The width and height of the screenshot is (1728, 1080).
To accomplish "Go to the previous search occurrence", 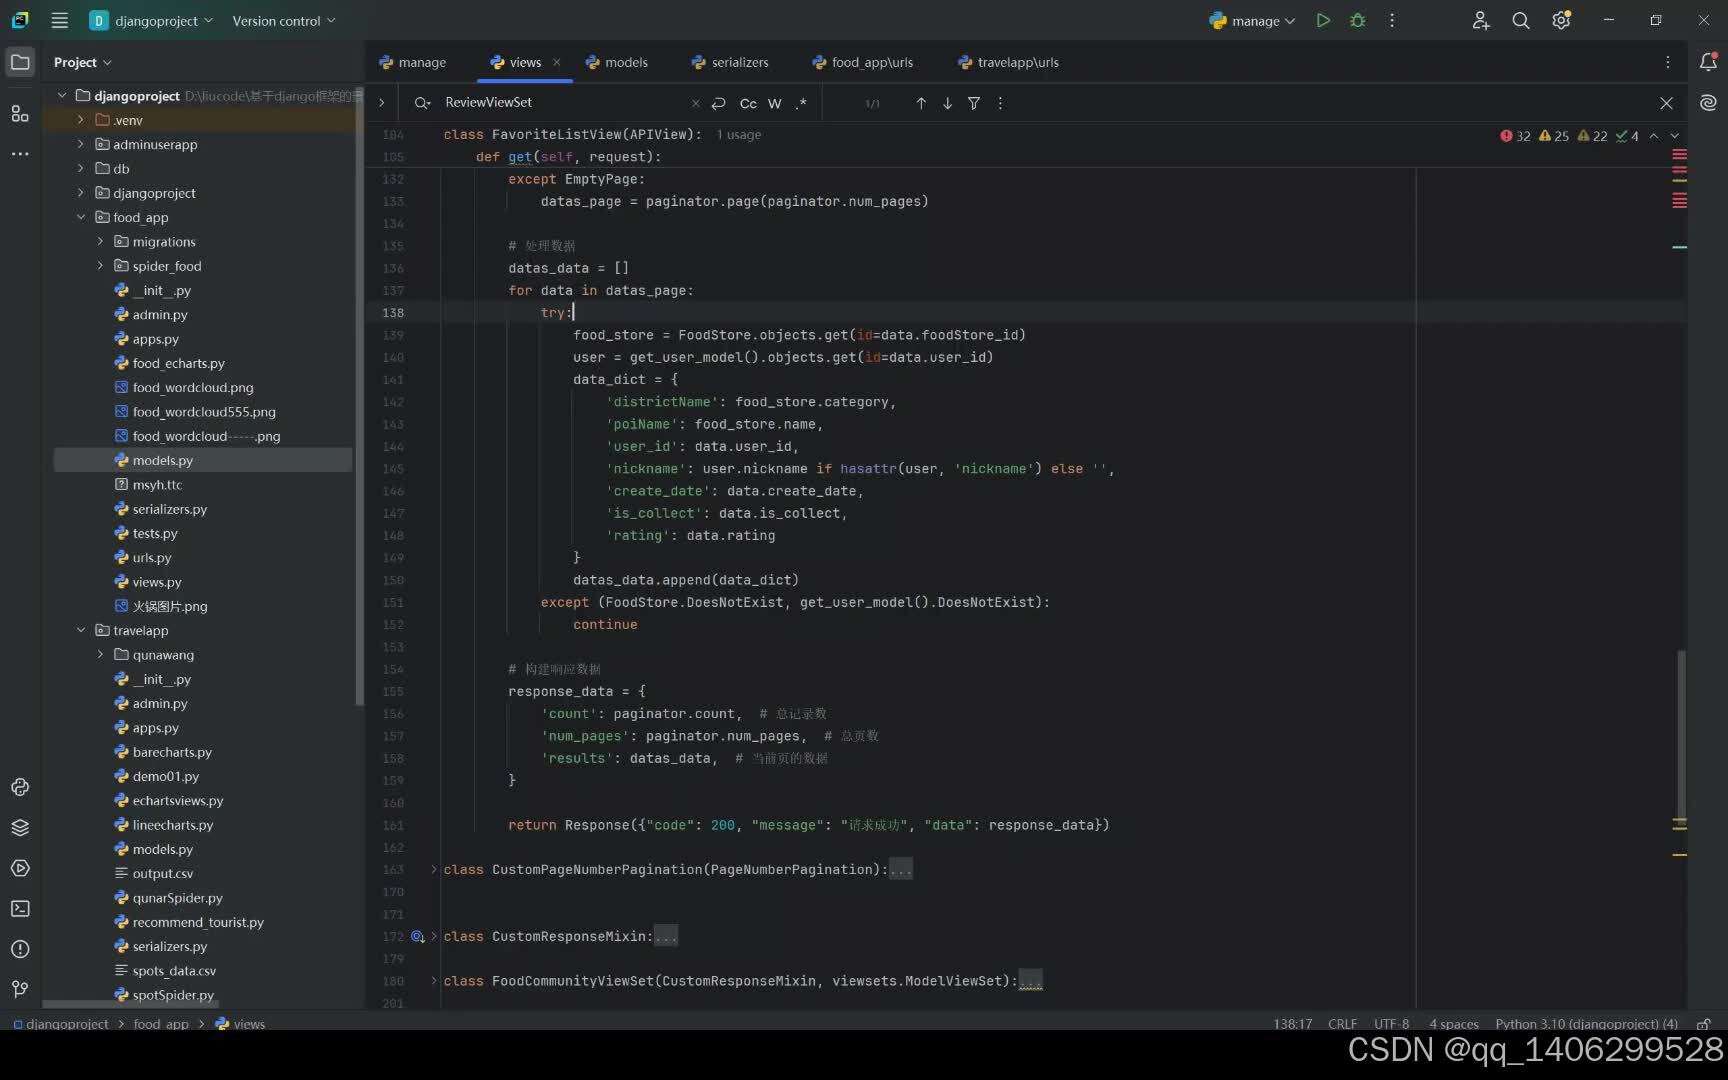I will (x=921, y=103).
